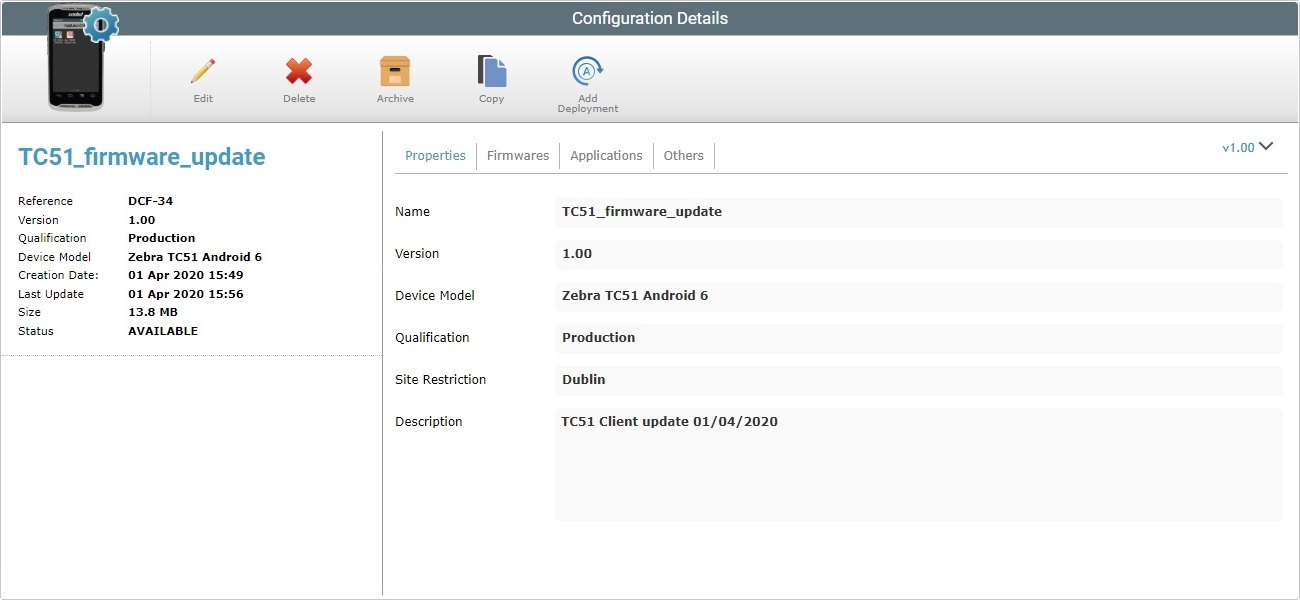This screenshot has width=1300, height=600.
Task: Click inside the Name field
Action: point(917,212)
